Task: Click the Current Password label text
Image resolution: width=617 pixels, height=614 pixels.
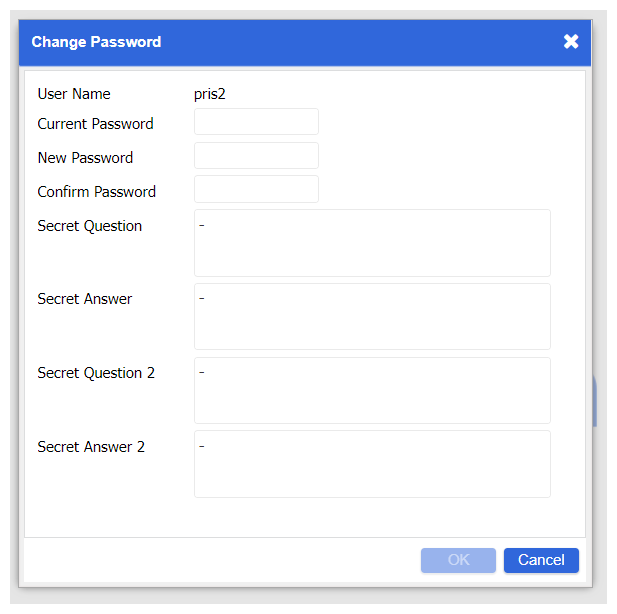Action: [95, 124]
